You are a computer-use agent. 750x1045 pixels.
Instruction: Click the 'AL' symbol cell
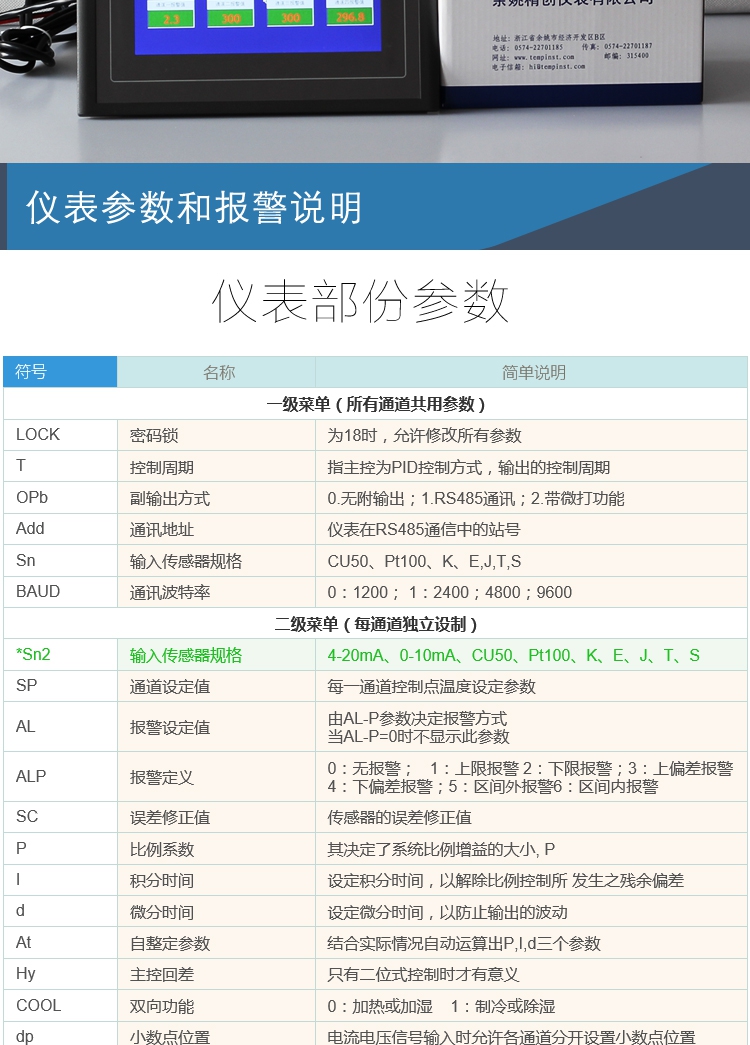(60, 727)
